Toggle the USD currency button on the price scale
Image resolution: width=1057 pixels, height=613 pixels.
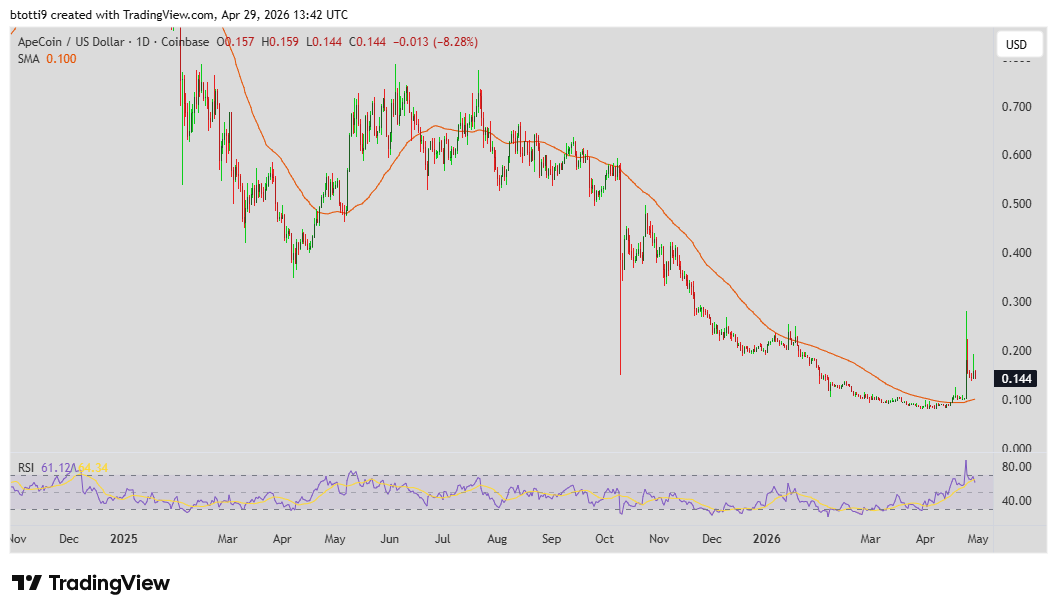click(1019, 44)
